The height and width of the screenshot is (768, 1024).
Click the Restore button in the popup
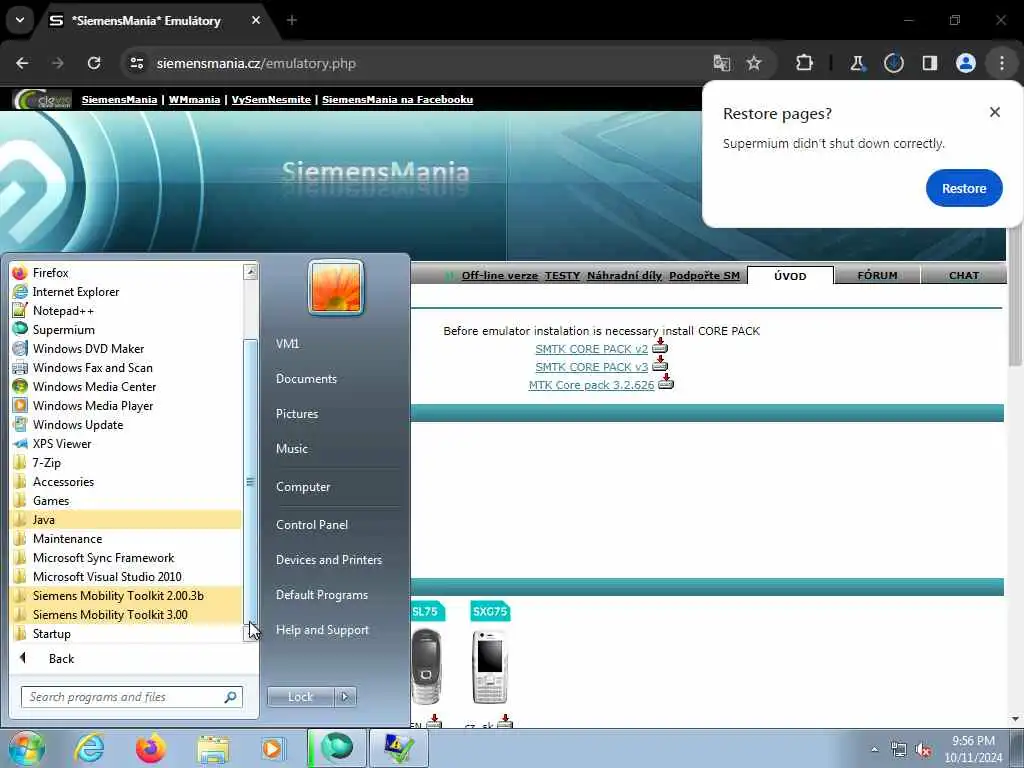click(x=963, y=188)
